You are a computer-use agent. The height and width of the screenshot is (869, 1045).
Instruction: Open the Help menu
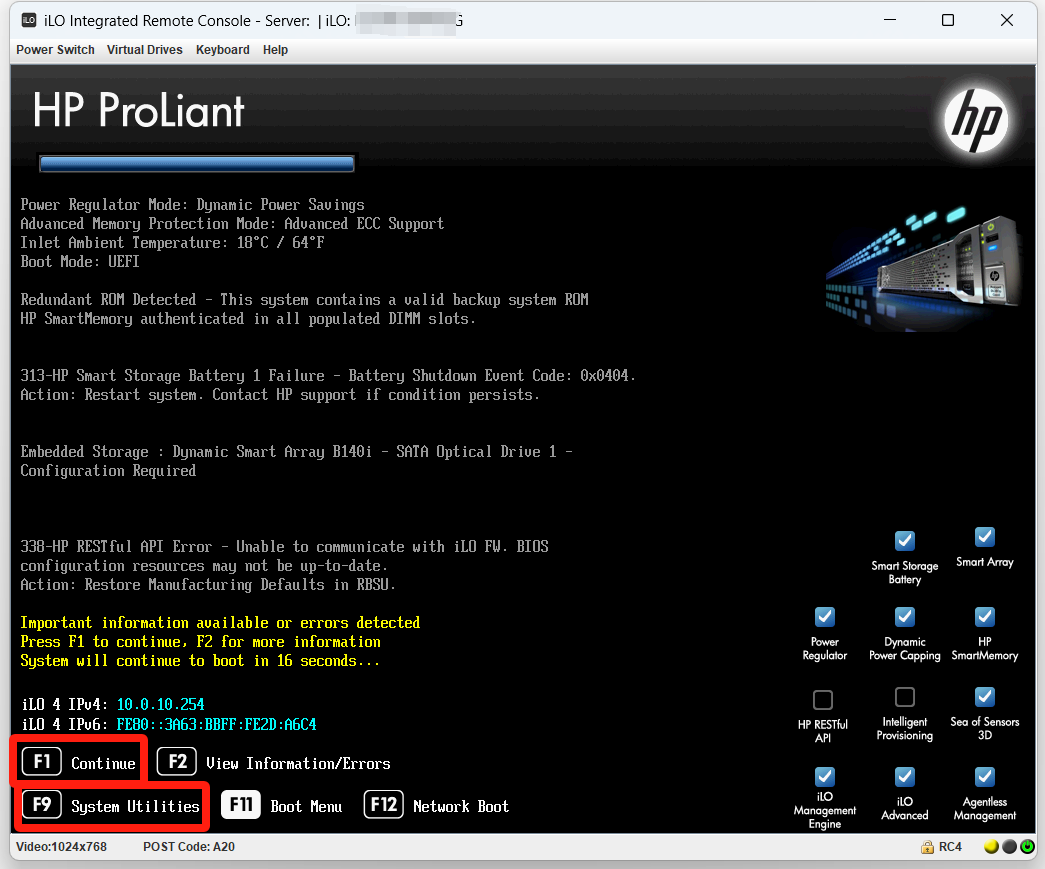(x=275, y=50)
